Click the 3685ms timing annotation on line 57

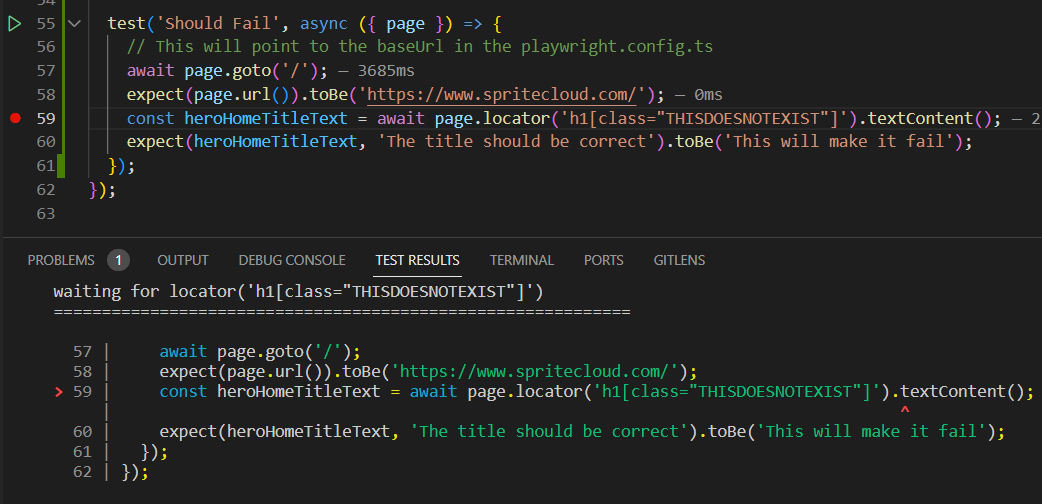(x=386, y=71)
